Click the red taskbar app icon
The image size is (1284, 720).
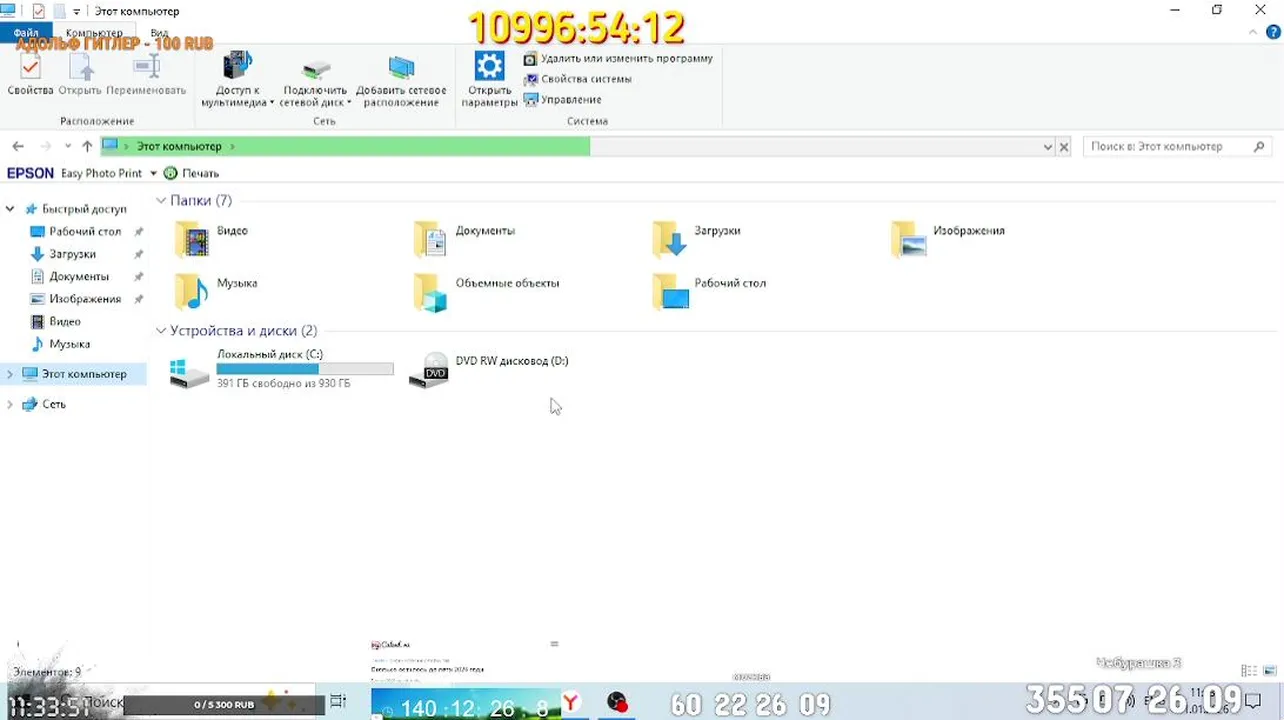[x=618, y=702]
